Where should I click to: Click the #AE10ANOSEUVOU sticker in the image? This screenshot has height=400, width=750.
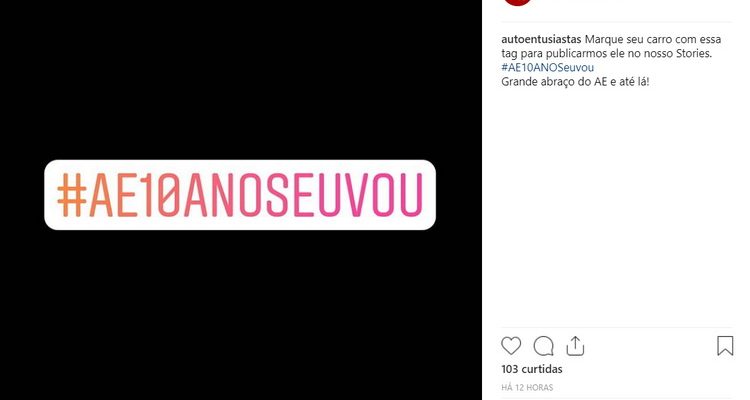coord(240,195)
